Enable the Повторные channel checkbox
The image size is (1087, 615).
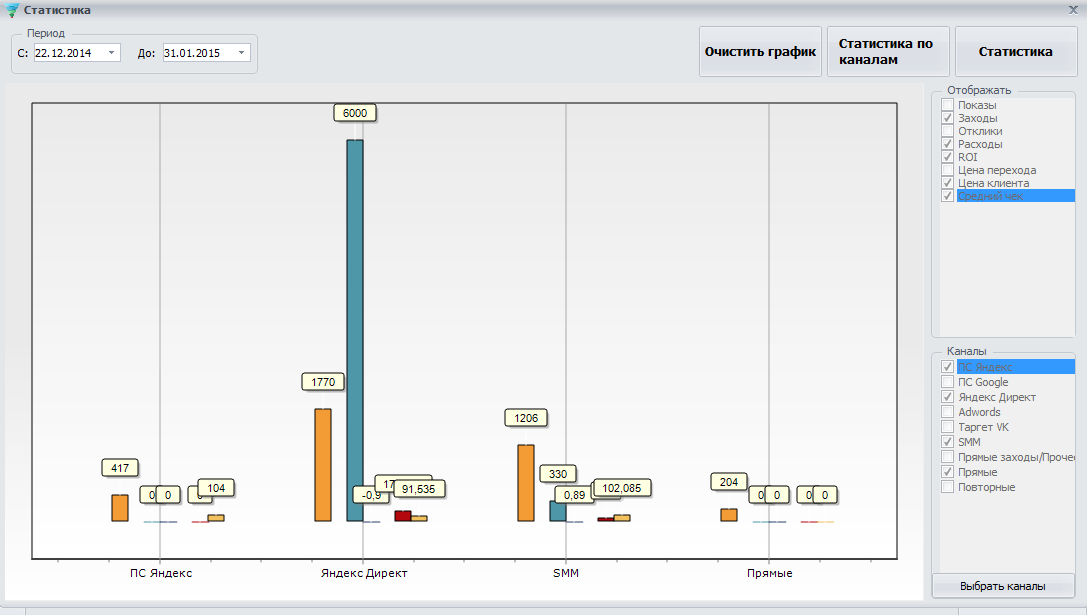coord(948,487)
